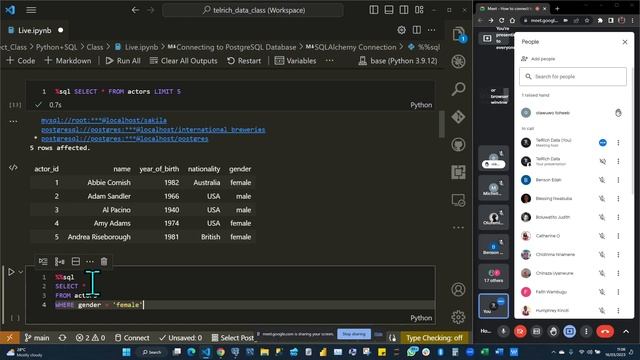Click notebook vertical scrollbar
The height and width of the screenshot is (360, 640).
pyautogui.click(x=441, y=124)
